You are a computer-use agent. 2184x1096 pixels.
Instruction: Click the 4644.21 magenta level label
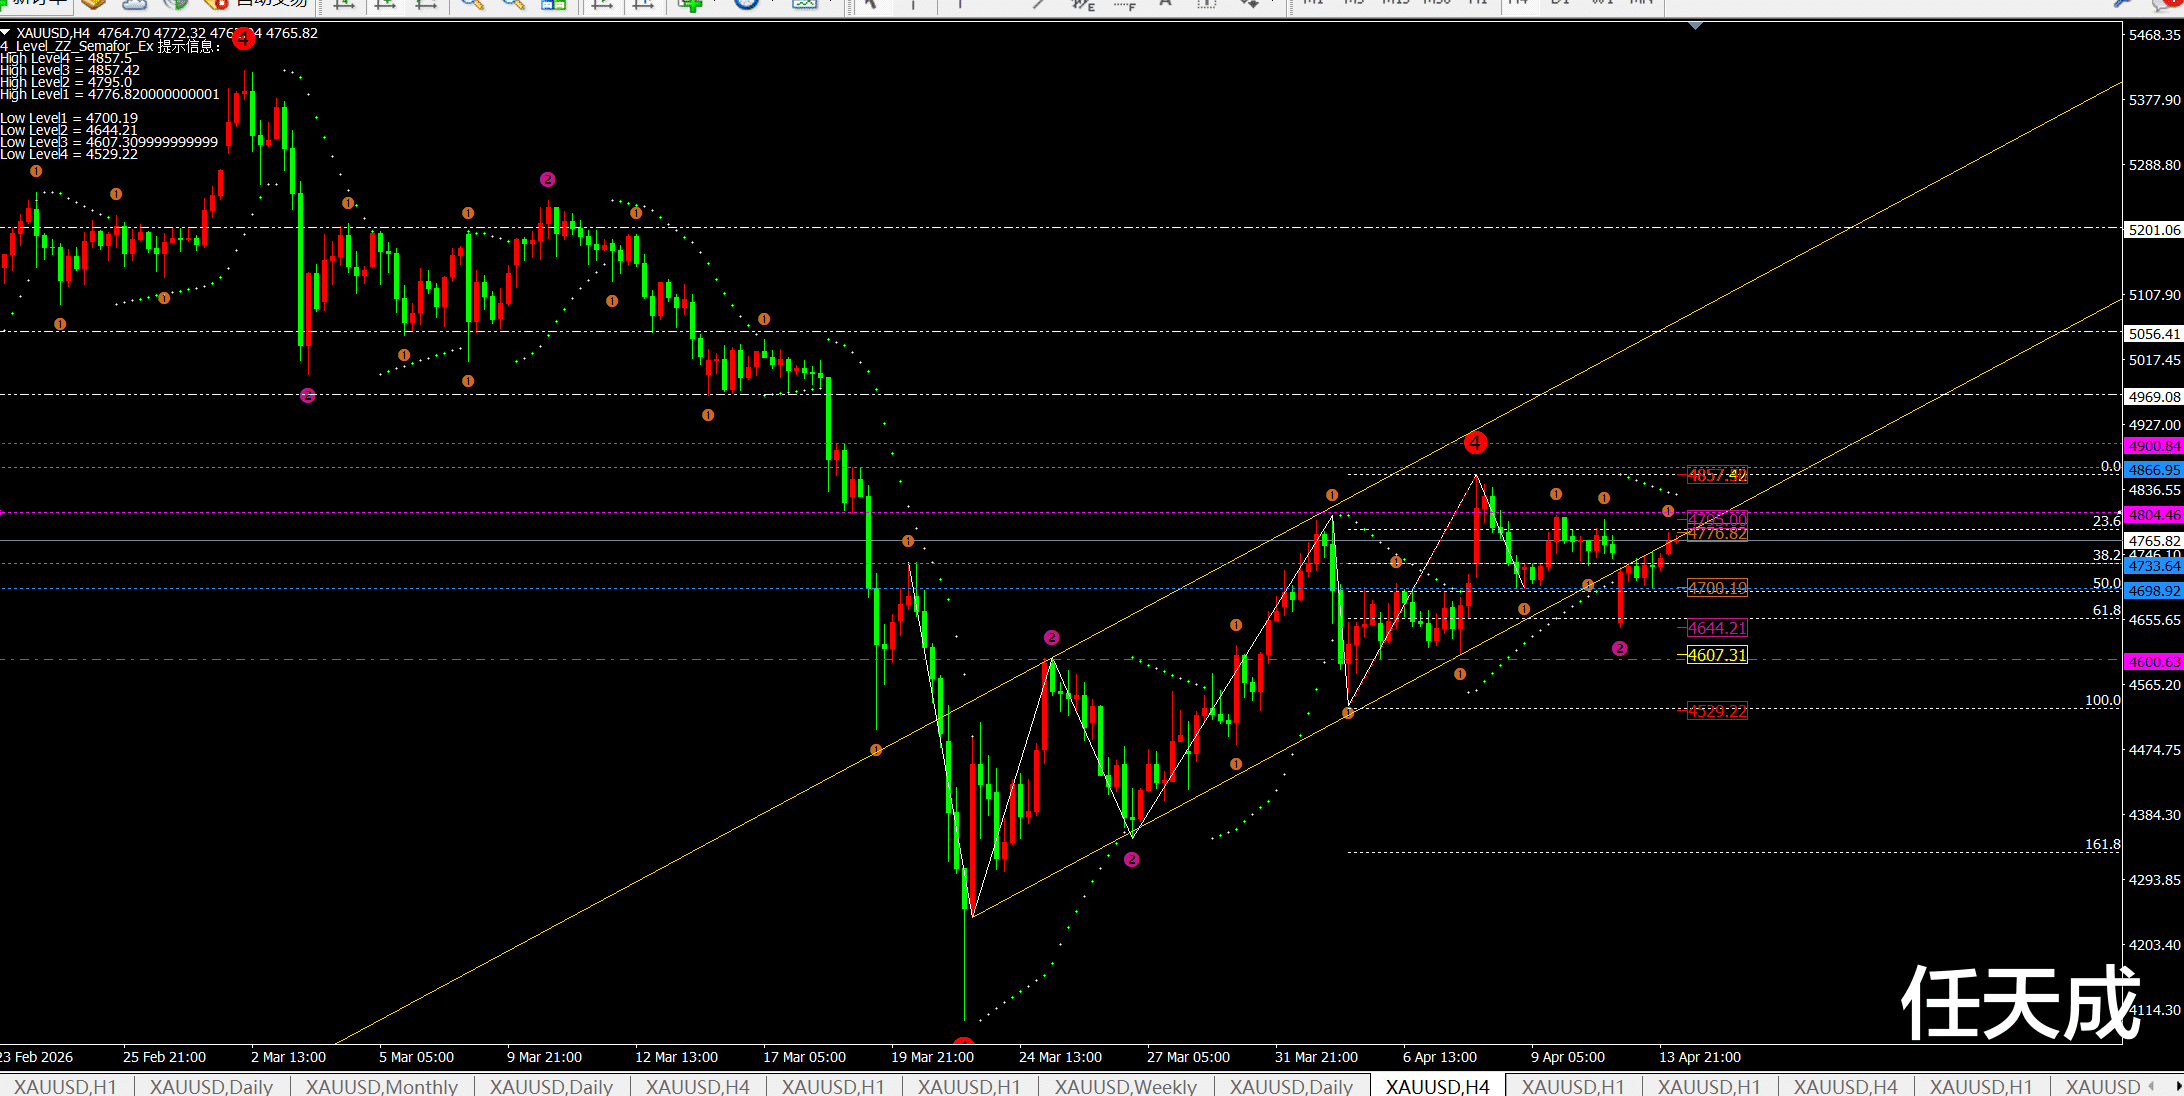pyautogui.click(x=1717, y=628)
